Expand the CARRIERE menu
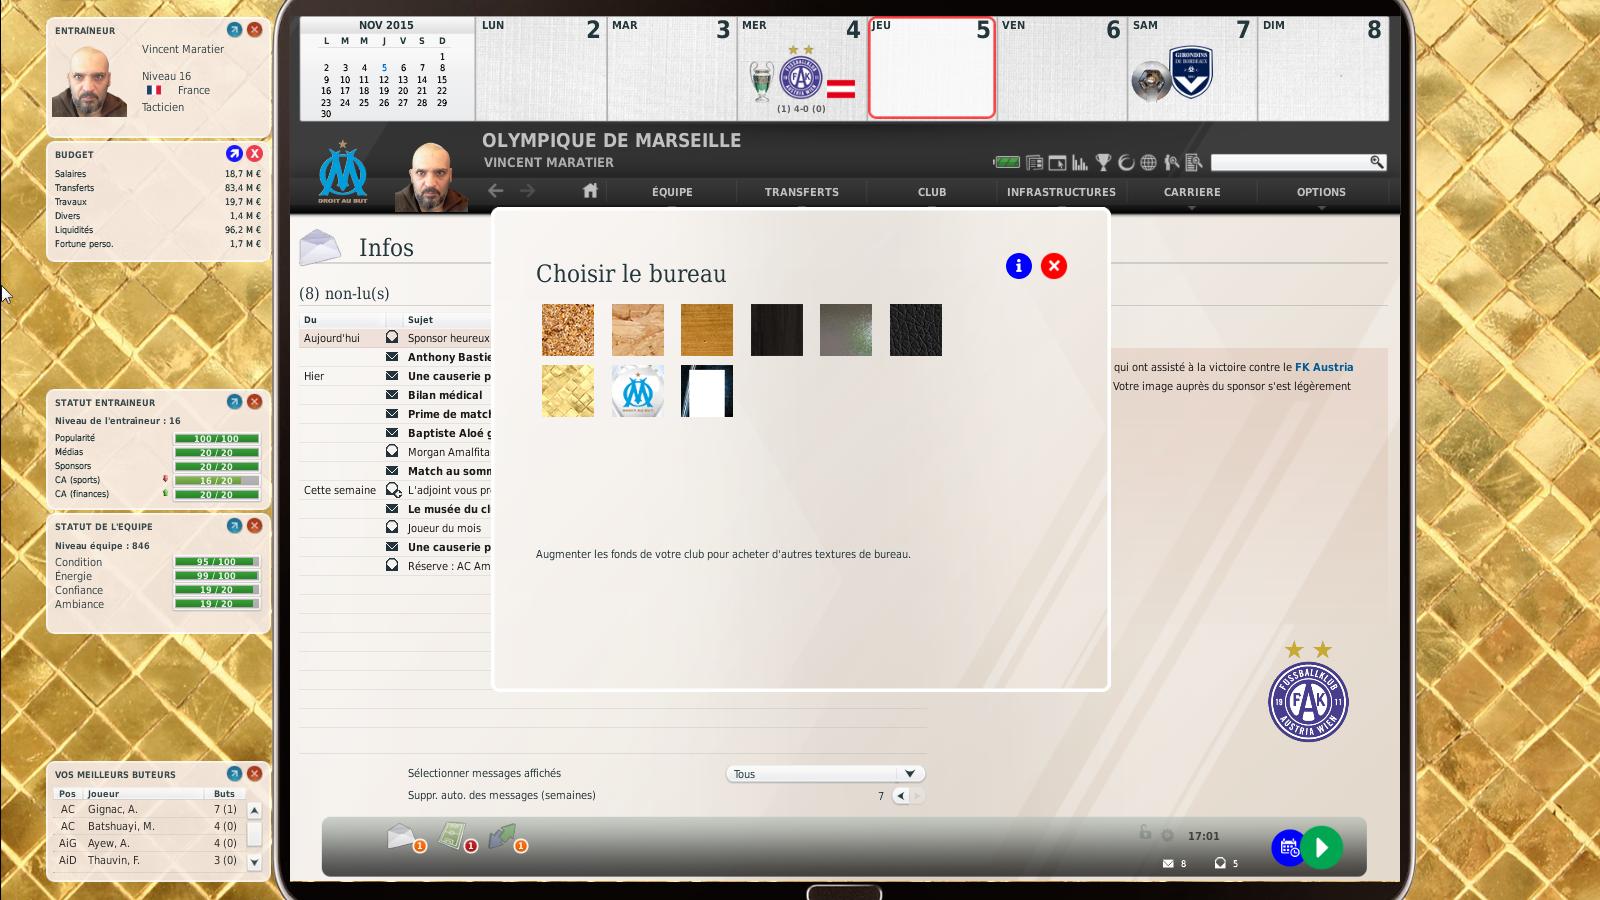Viewport: 1600px width, 900px height. click(x=1192, y=192)
